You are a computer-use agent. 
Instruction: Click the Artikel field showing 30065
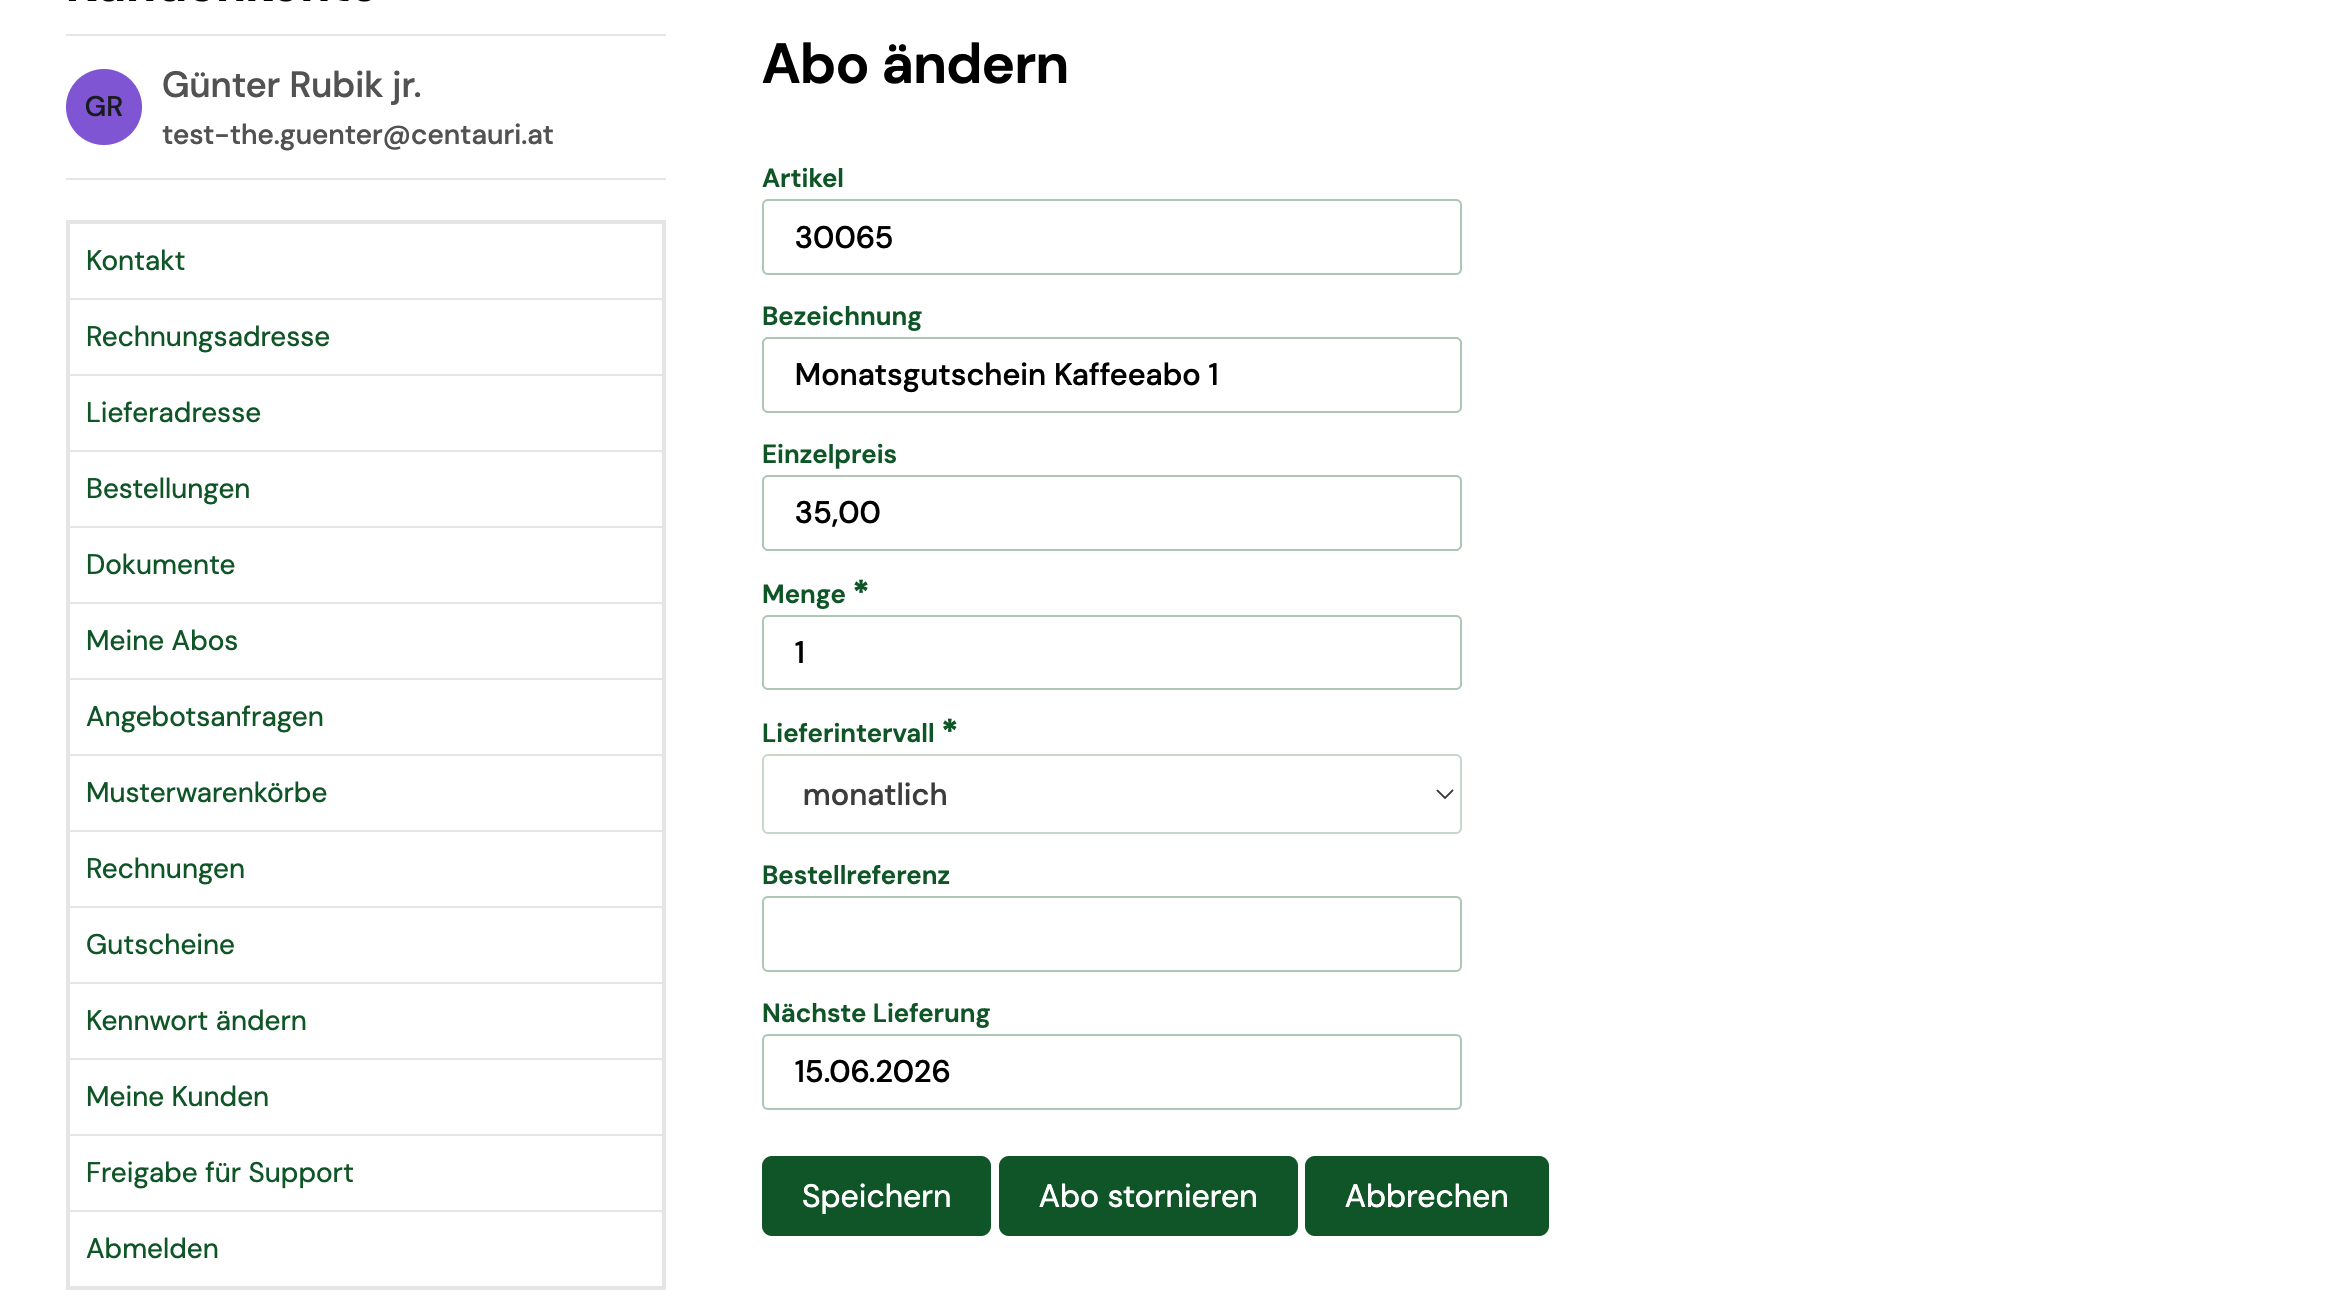click(1111, 237)
